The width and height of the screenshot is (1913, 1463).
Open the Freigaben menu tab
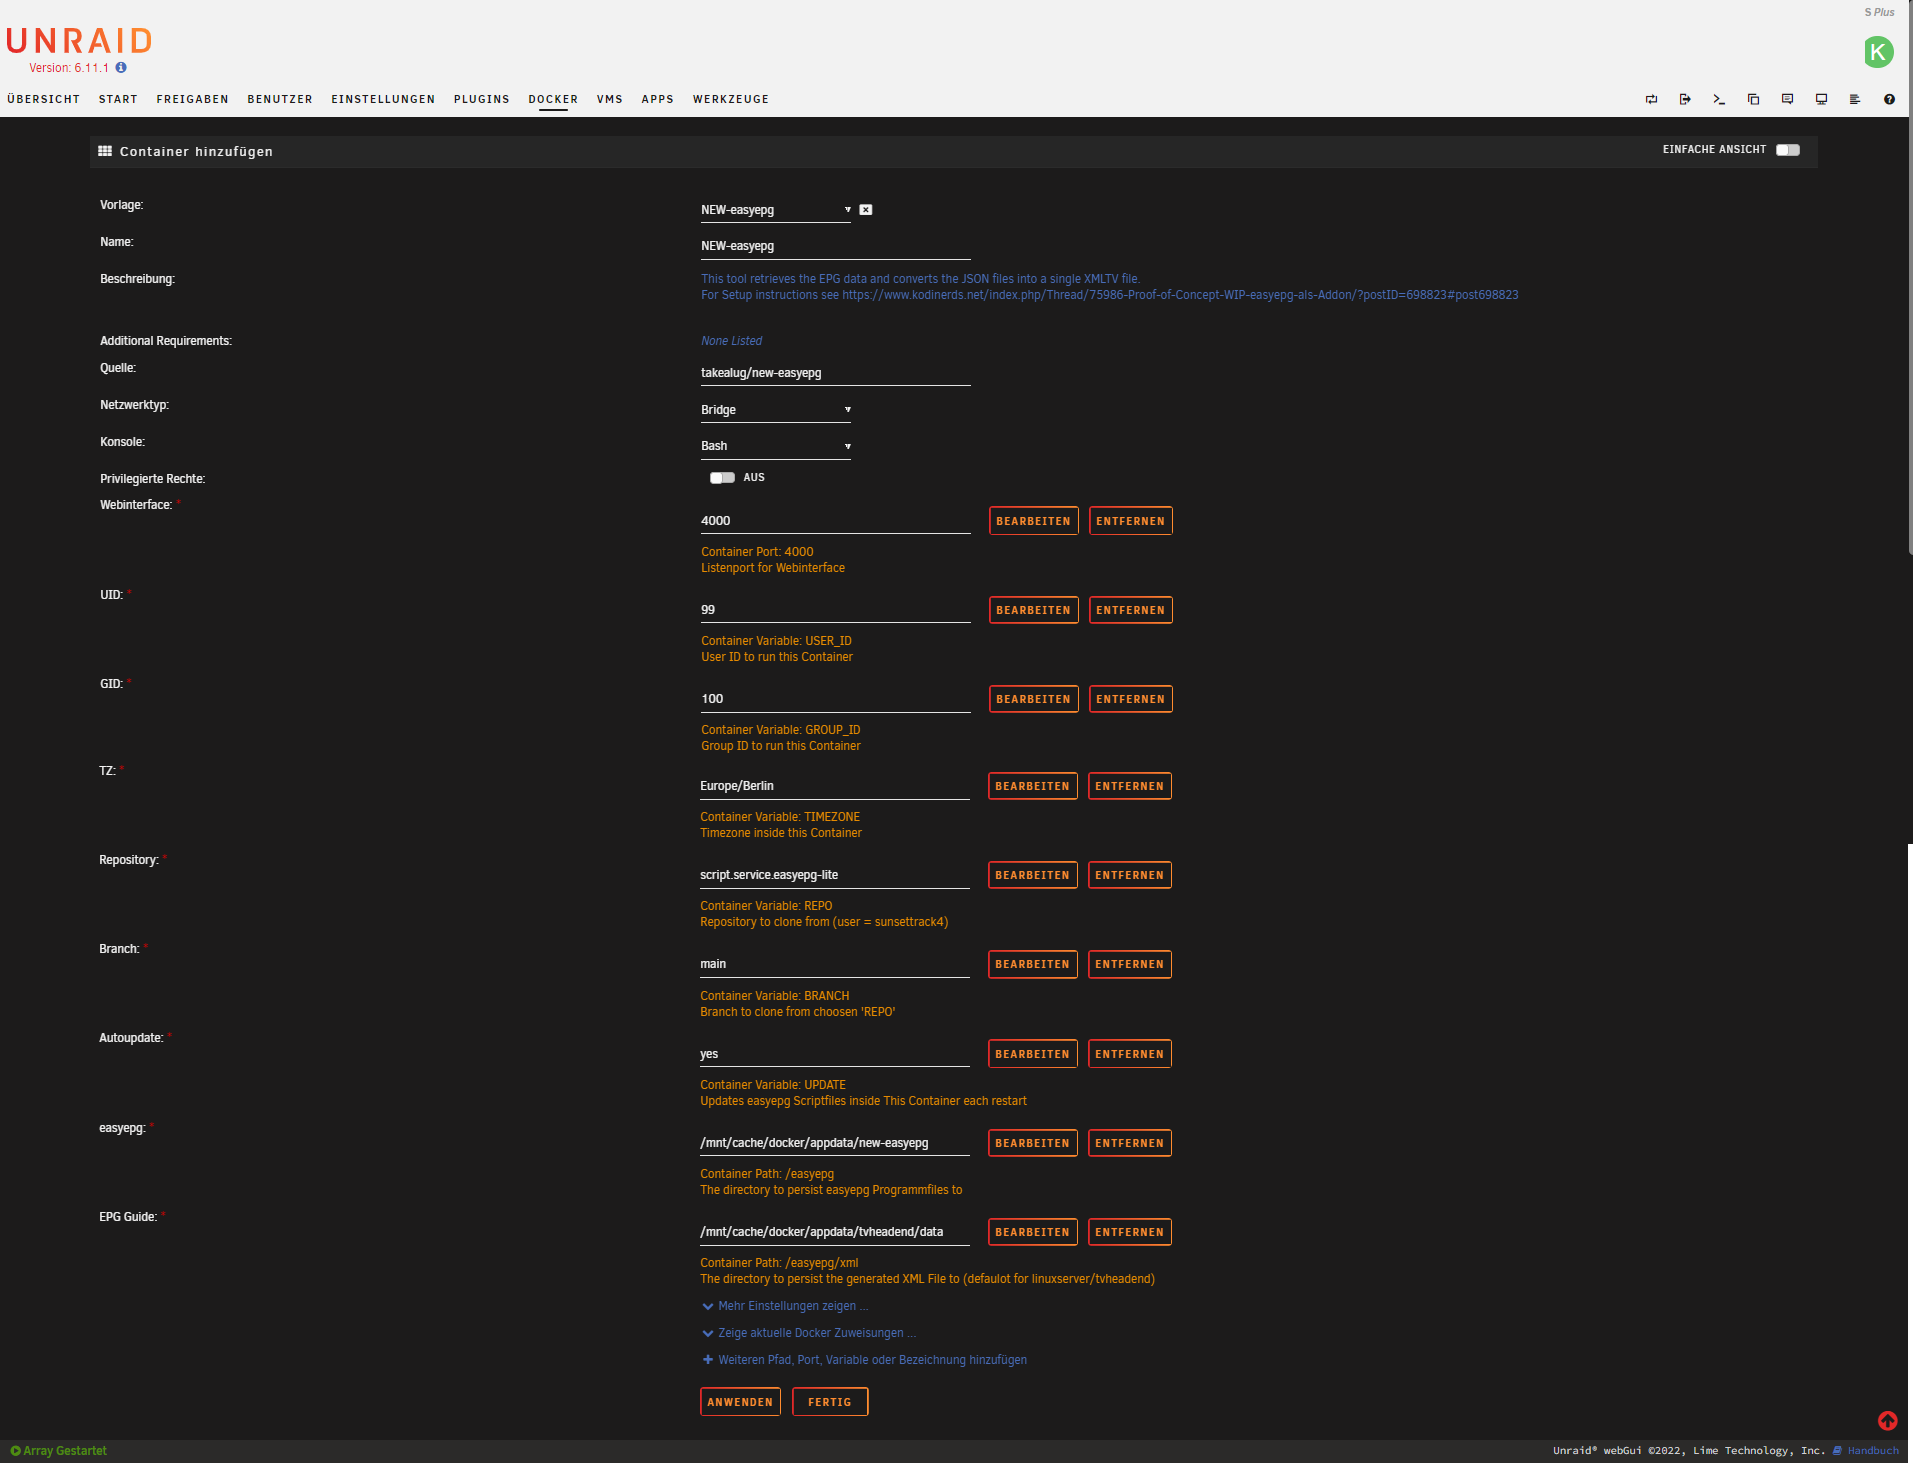192,99
